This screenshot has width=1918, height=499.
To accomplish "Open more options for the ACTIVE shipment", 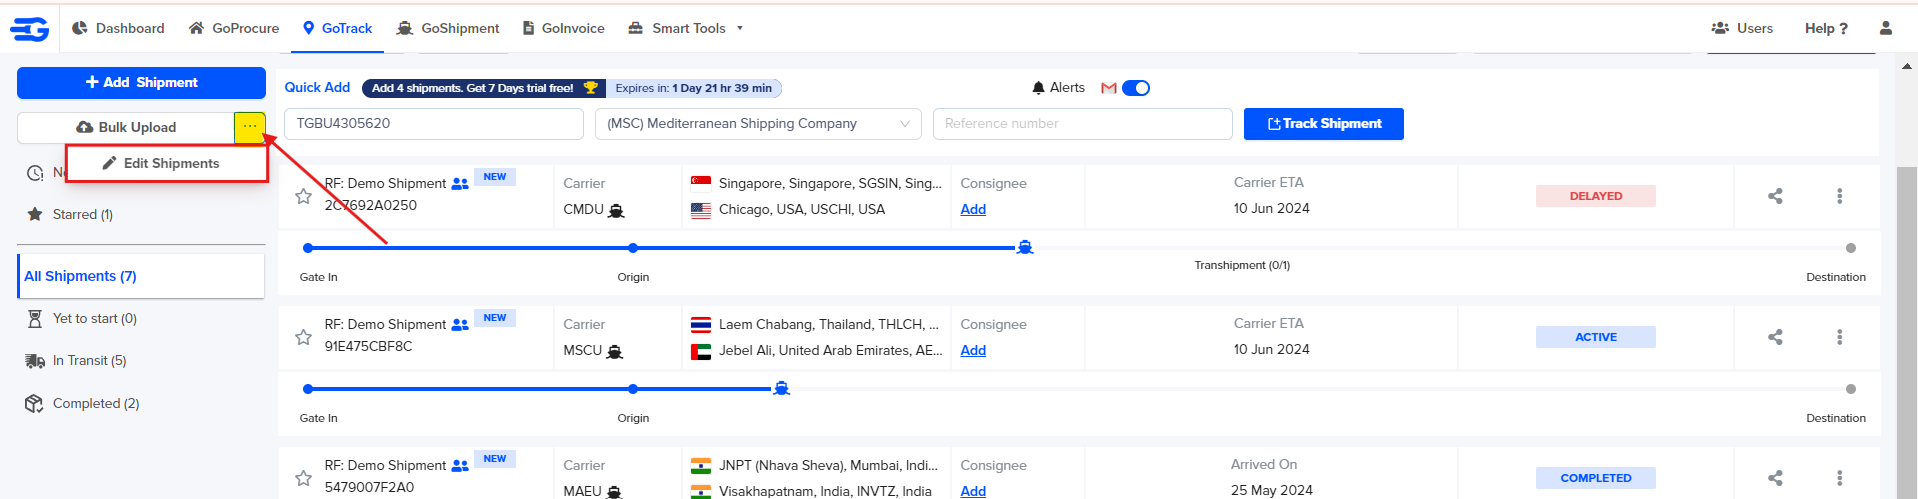I will point(1839,337).
